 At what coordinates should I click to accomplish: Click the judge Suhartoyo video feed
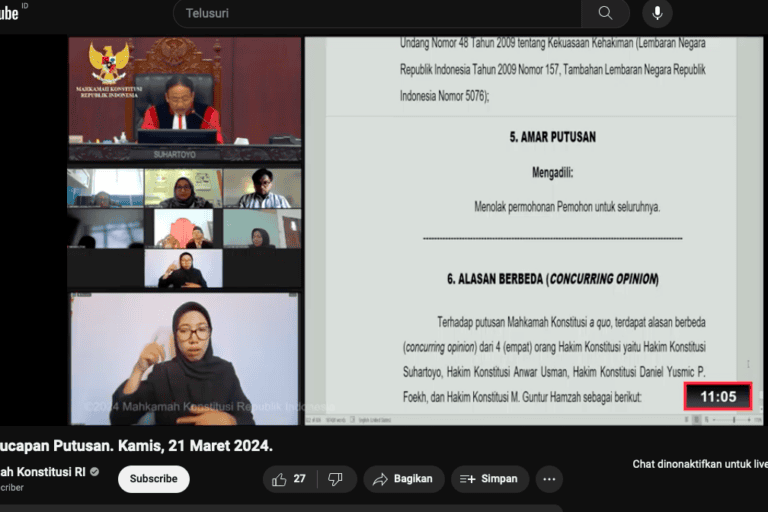[184, 100]
